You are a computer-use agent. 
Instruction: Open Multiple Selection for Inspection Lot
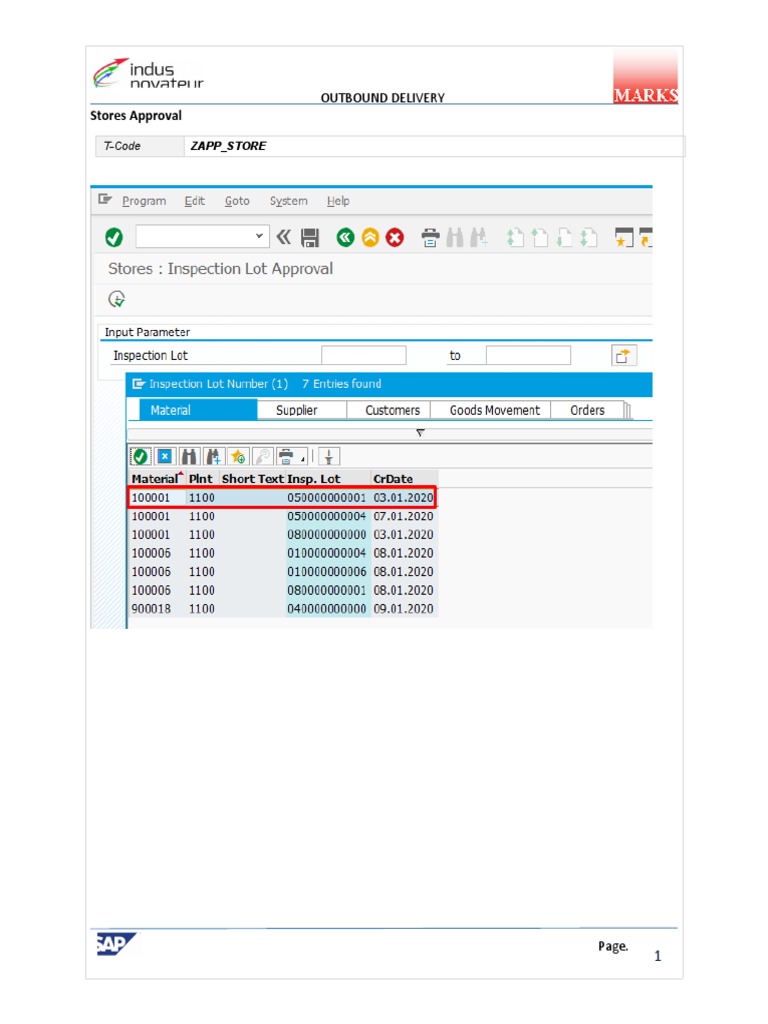[623, 356]
